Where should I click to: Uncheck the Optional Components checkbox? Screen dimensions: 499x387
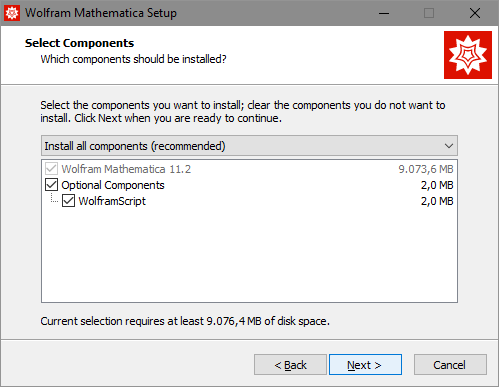tap(51, 185)
